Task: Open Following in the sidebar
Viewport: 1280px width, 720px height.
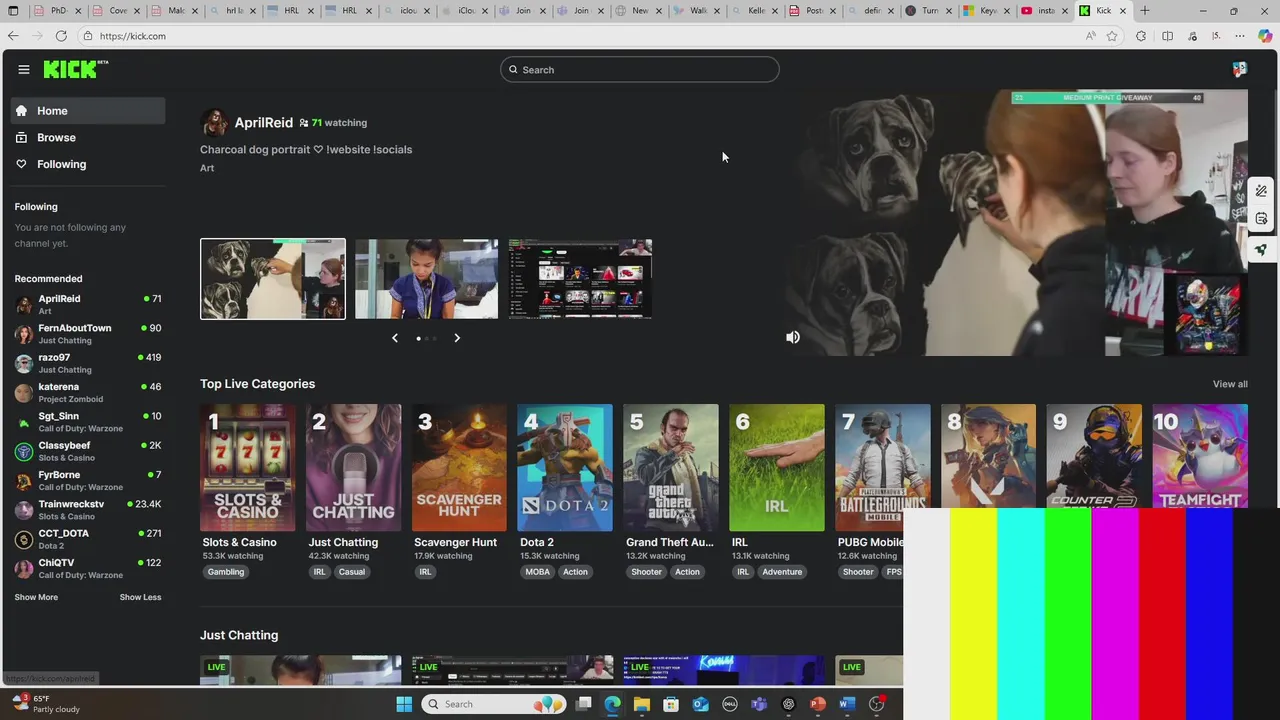Action: pos(88,164)
